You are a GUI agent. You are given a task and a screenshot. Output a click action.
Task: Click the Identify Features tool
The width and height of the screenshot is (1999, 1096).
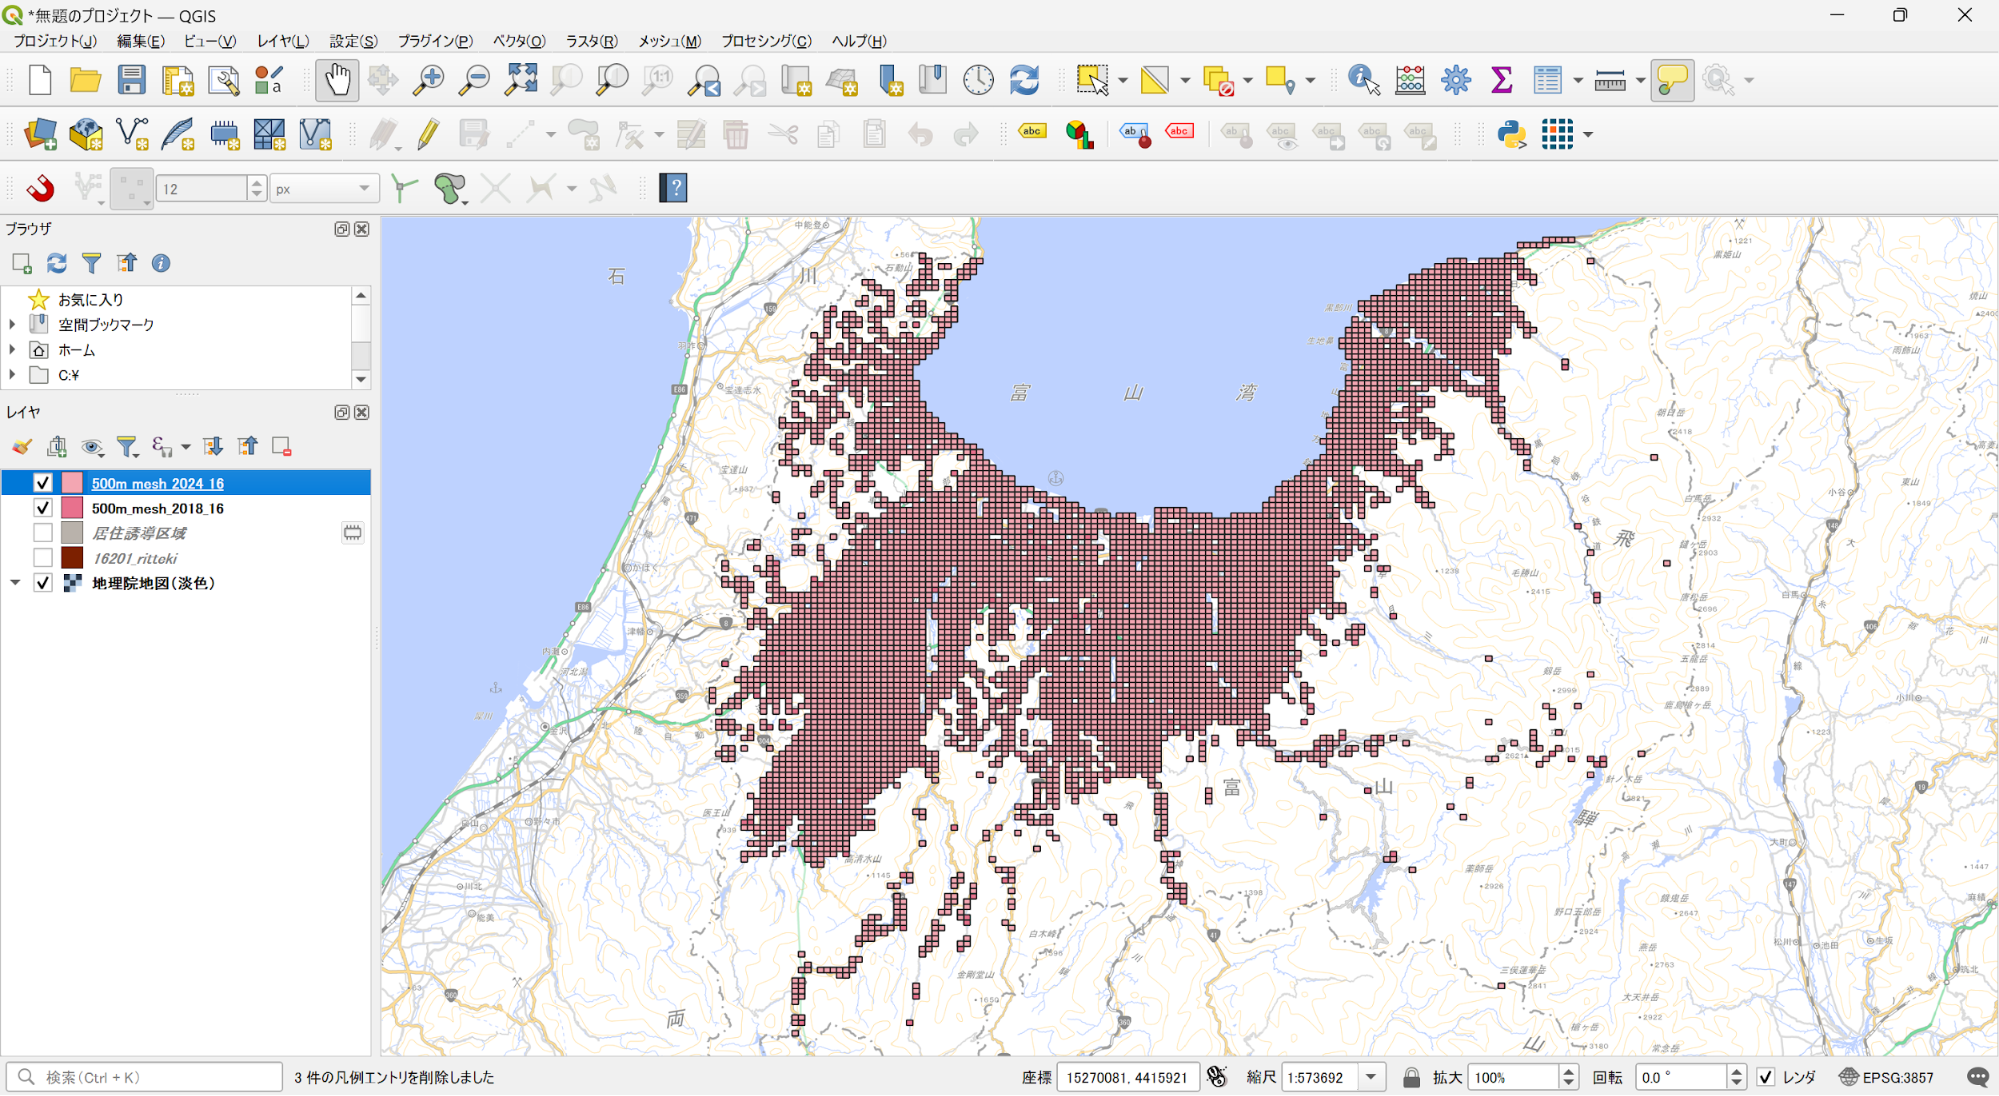coord(1363,80)
